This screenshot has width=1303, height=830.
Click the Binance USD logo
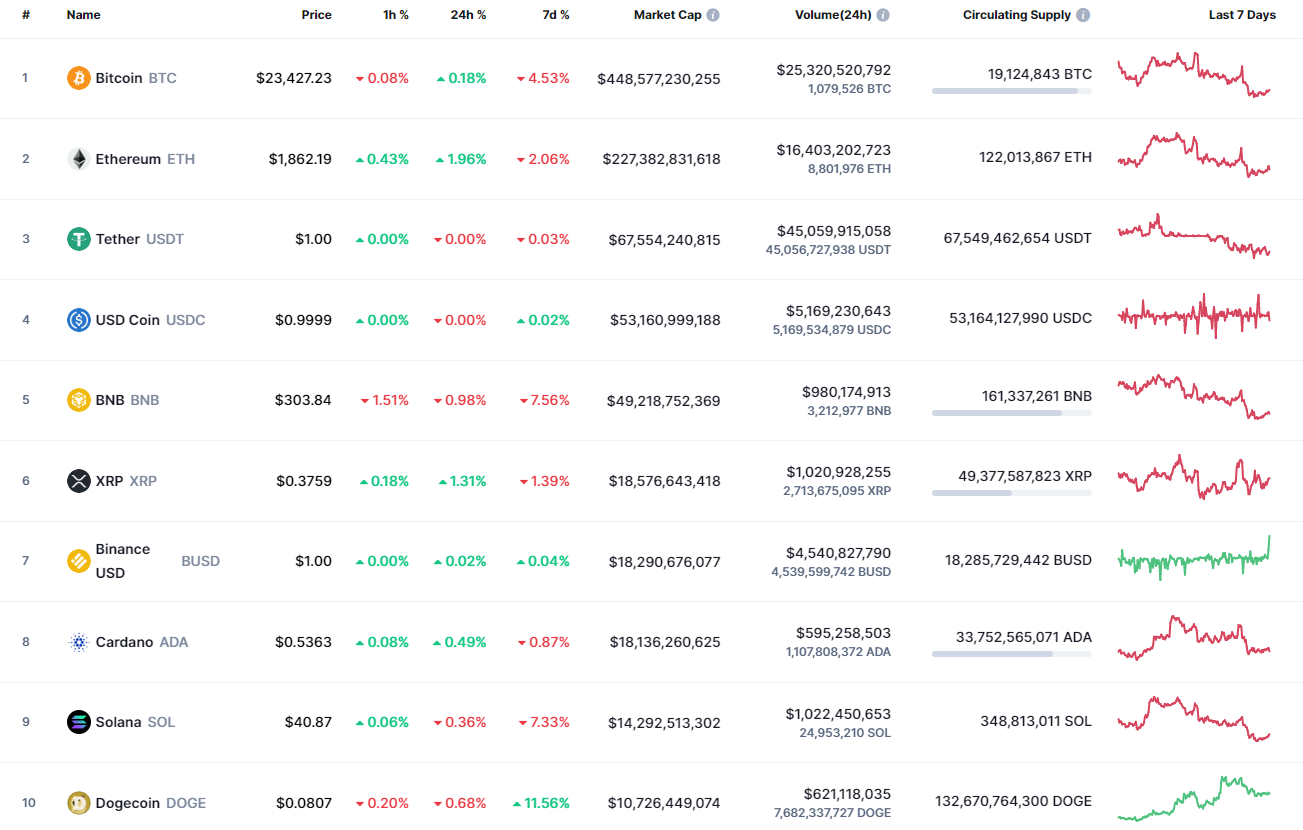tap(77, 560)
